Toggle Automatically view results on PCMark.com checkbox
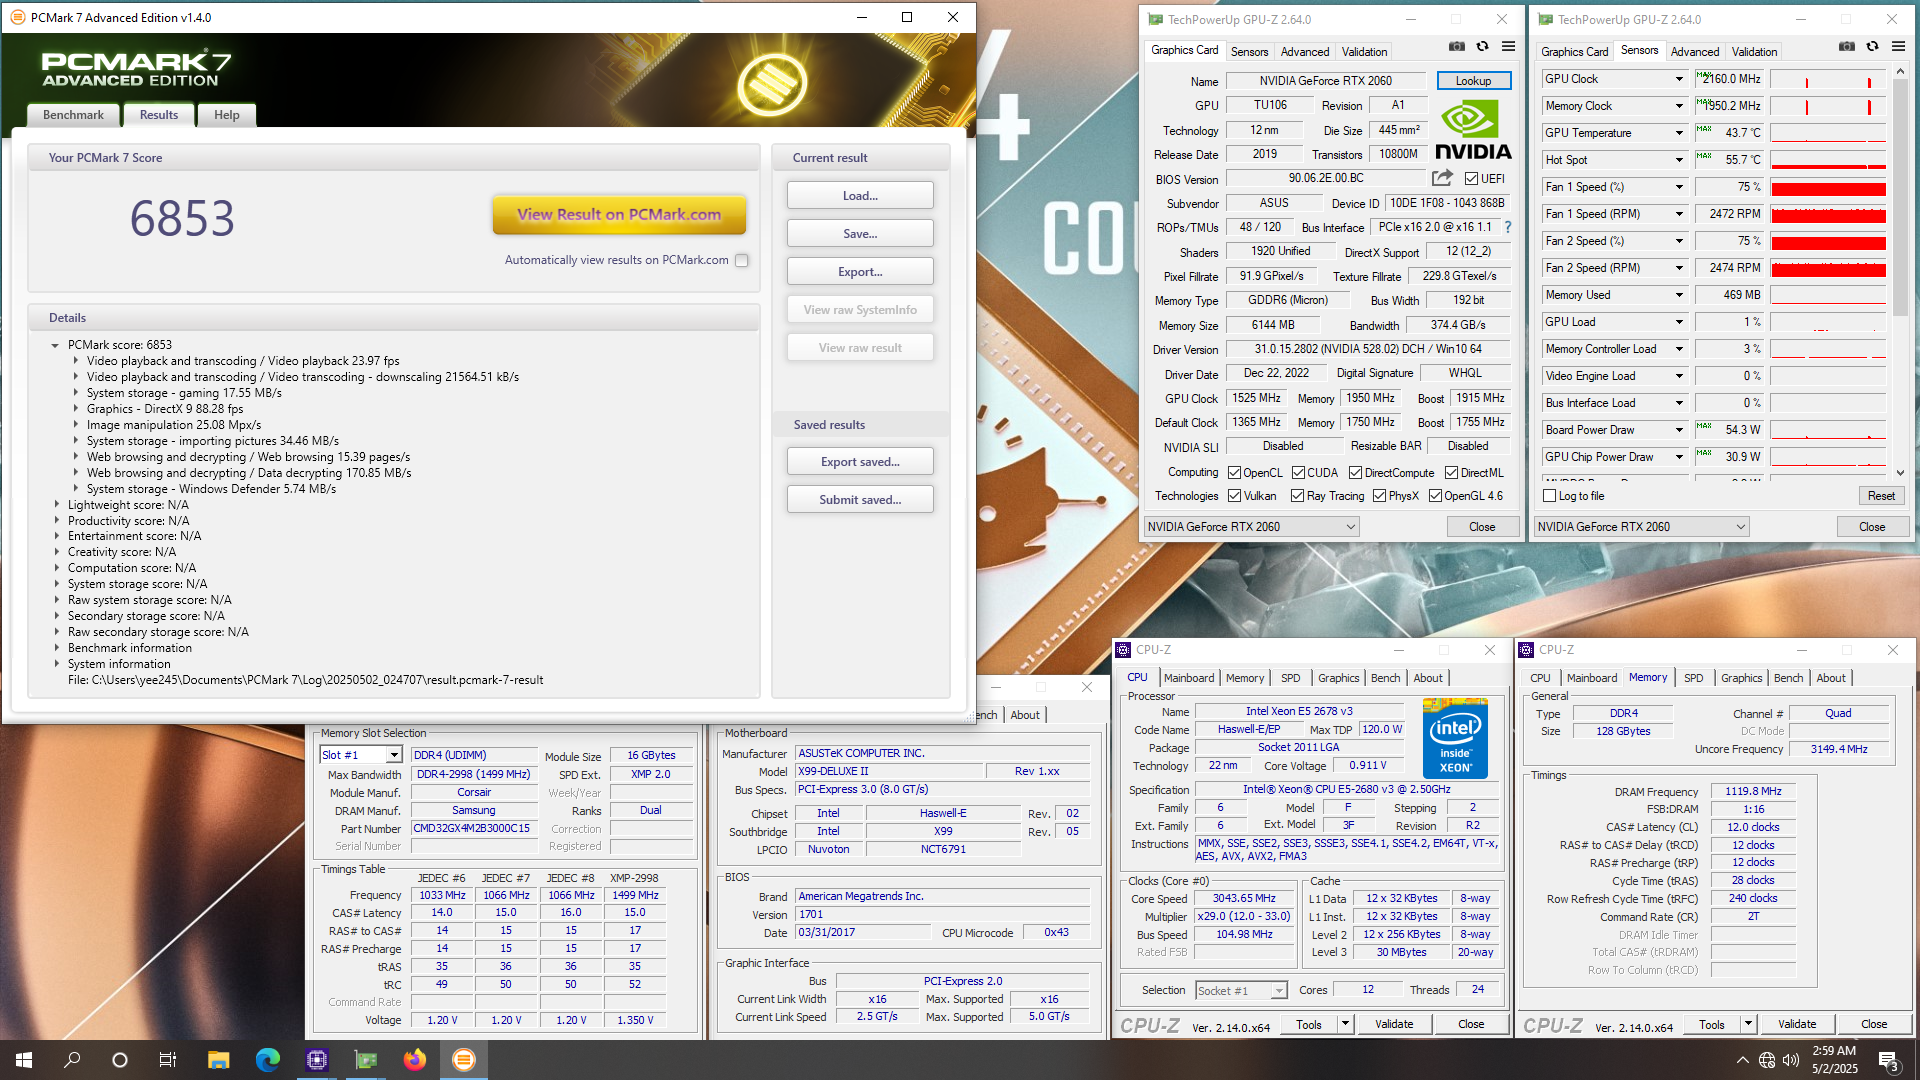The image size is (1920, 1080). pos(742,260)
